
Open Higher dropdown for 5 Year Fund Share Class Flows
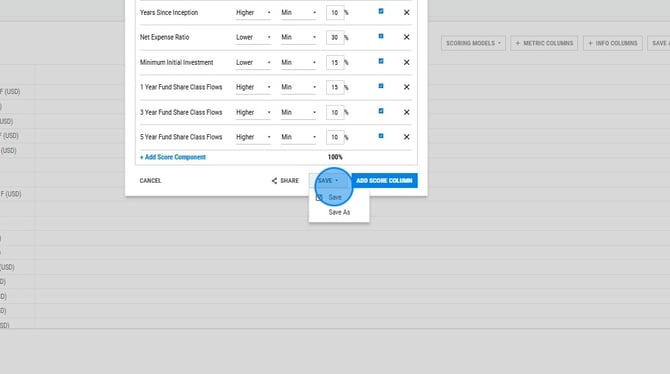pos(253,137)
